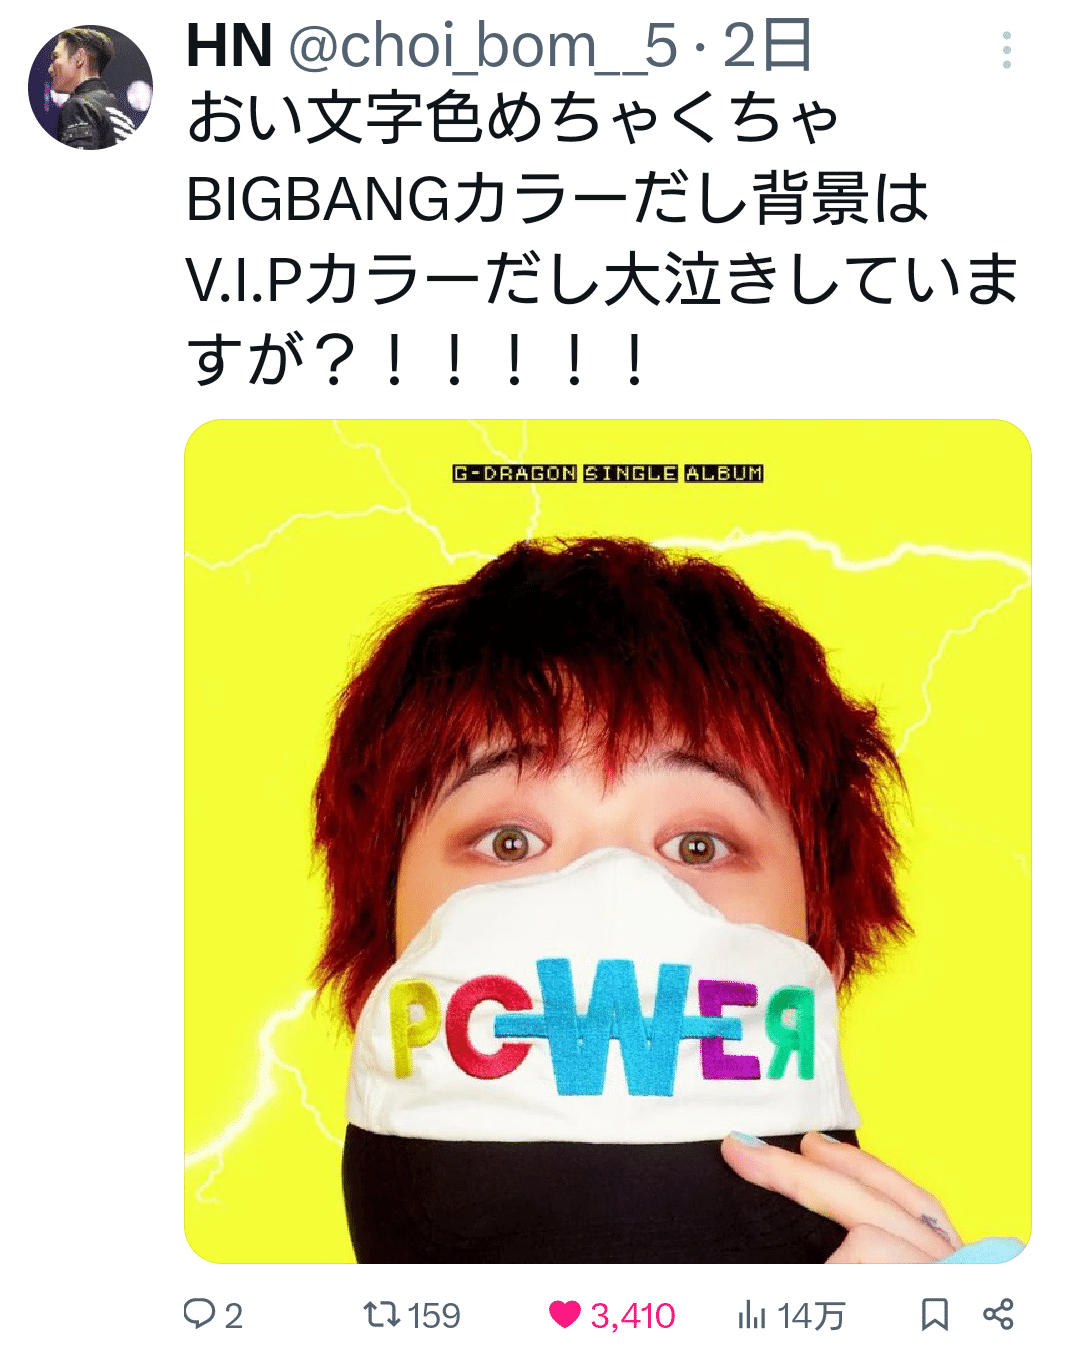The image size is (1069, 1363).
Task: Open view analytics bar-chart icon
Action: pyautogui.click(x=751, y=1315)
